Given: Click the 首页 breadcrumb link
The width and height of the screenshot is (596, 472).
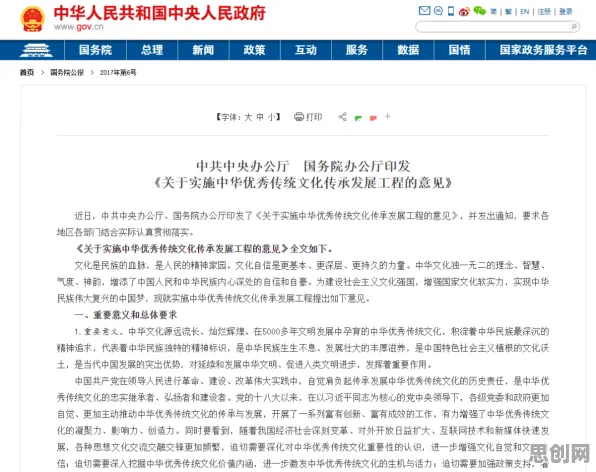Looking at the screenshot, I should [x=27, y=72].
